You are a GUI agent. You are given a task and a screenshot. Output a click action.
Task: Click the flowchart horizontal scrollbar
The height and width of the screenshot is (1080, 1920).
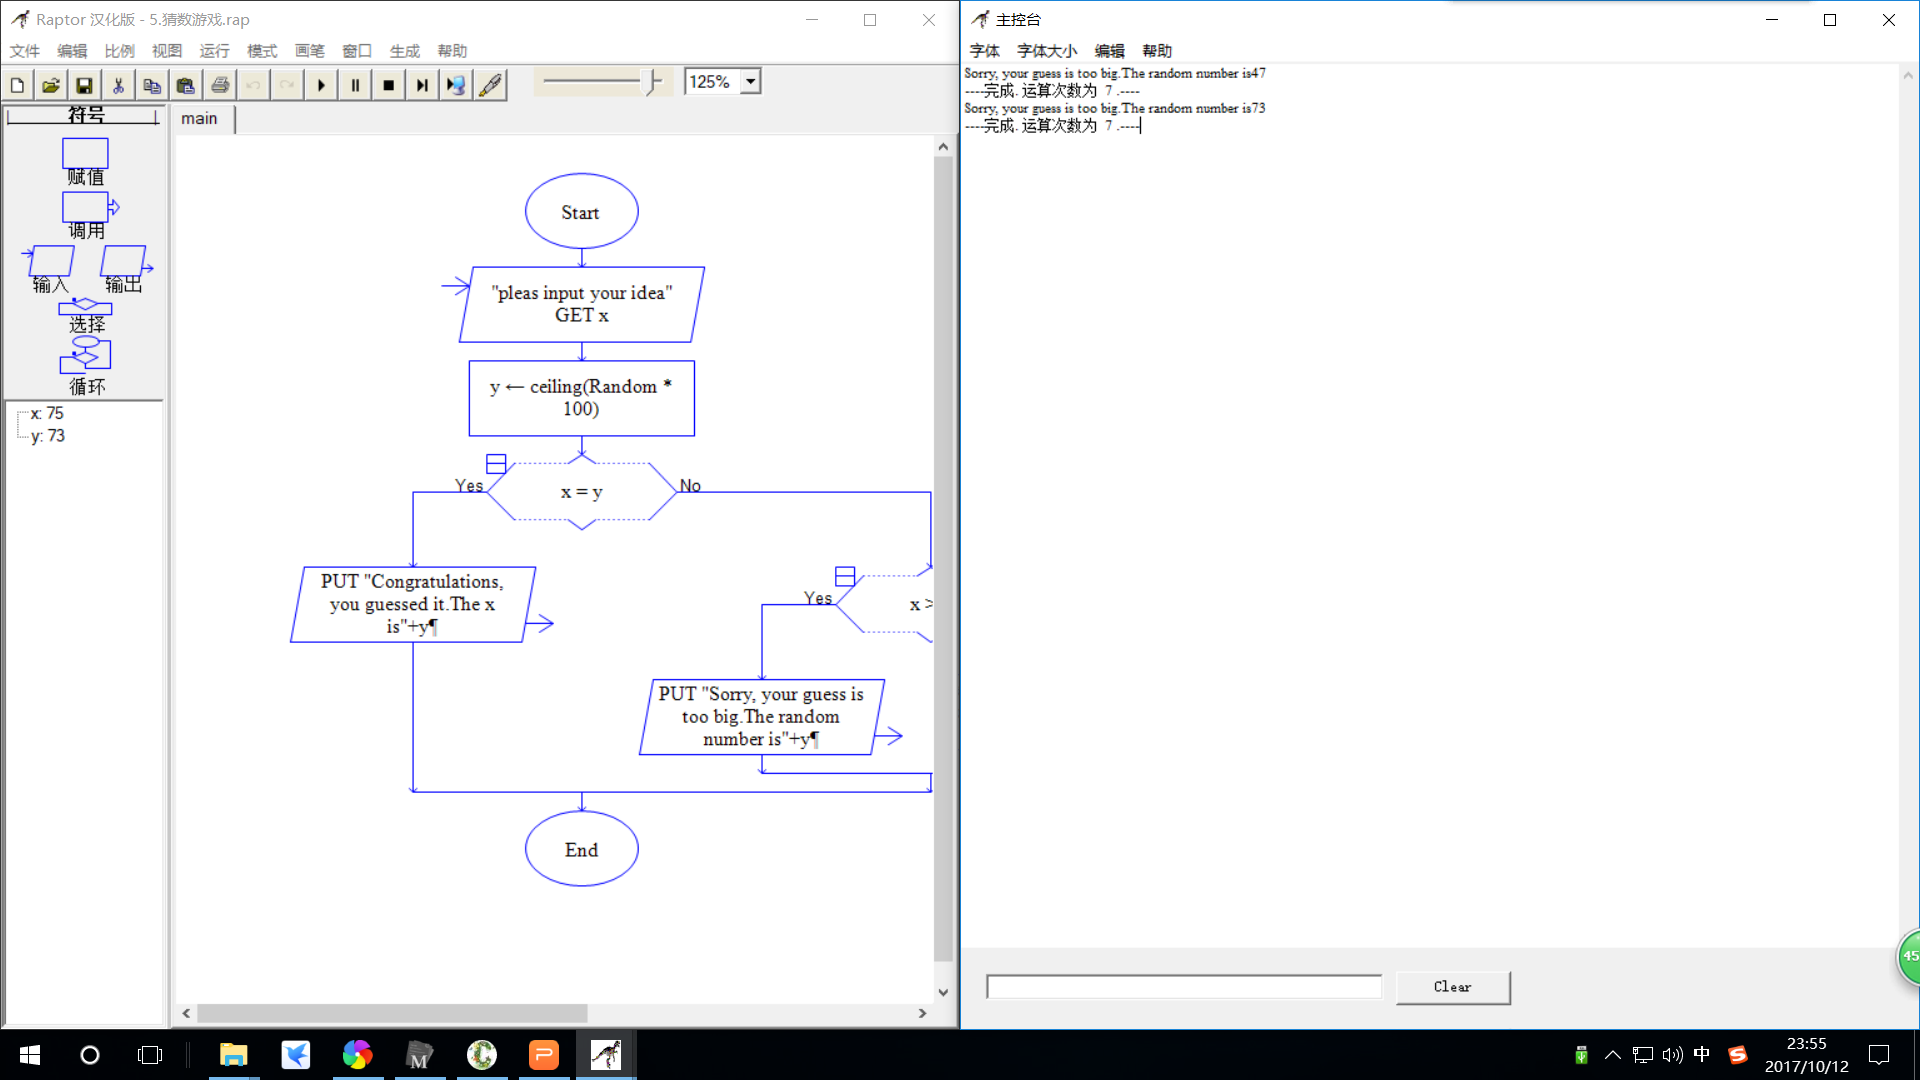(x=392, y=1013)
